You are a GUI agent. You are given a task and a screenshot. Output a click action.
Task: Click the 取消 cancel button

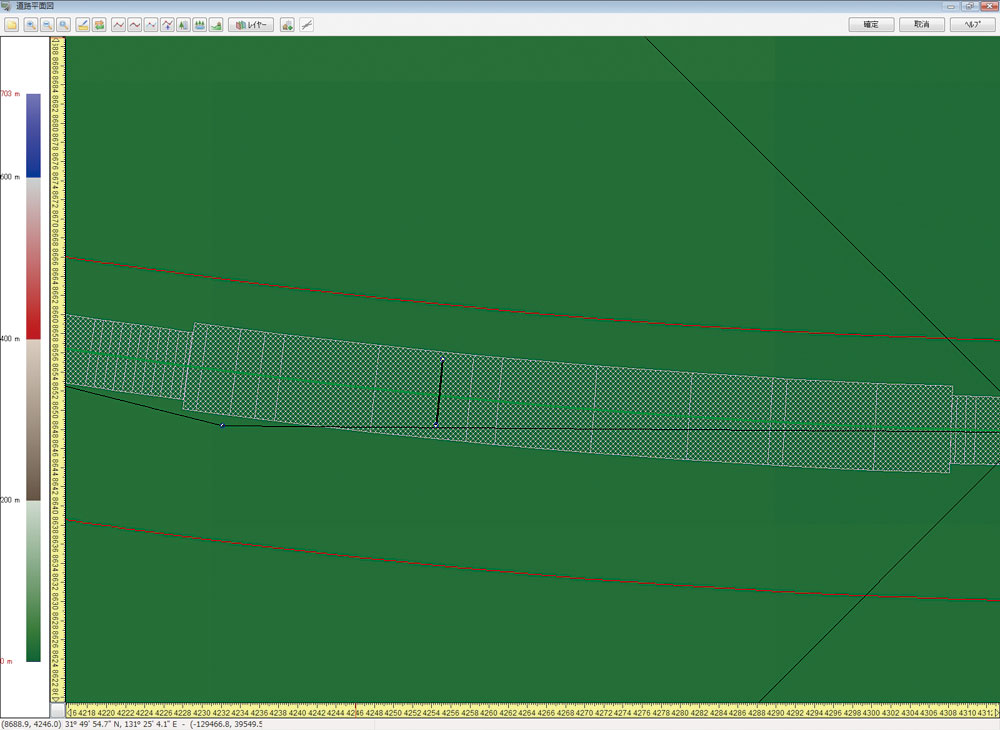coord(922,24)
